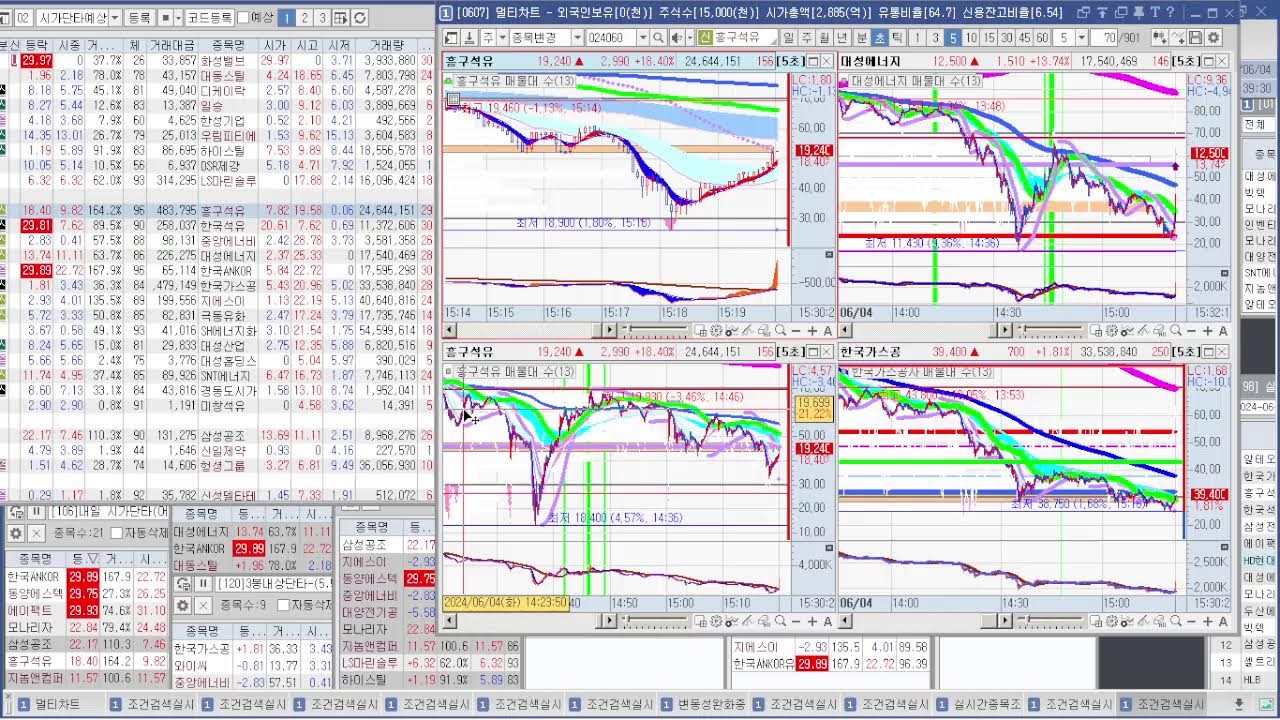This screenshot has height=720, width=1280.
Task: Click the stop square icon in watchlist toolbar
Action: coord(166,18)
